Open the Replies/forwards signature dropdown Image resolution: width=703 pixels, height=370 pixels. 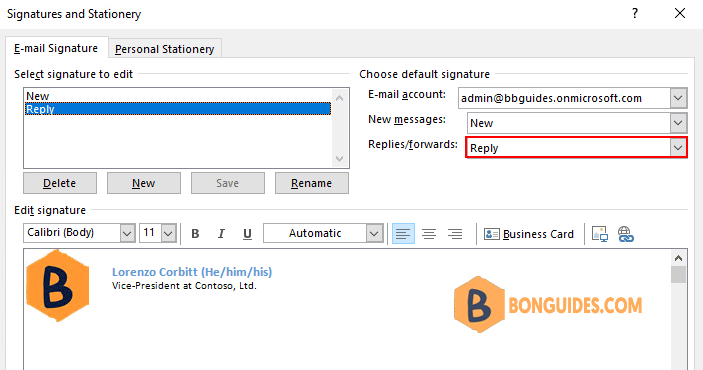pyautogui.click(x=678, y=148)
